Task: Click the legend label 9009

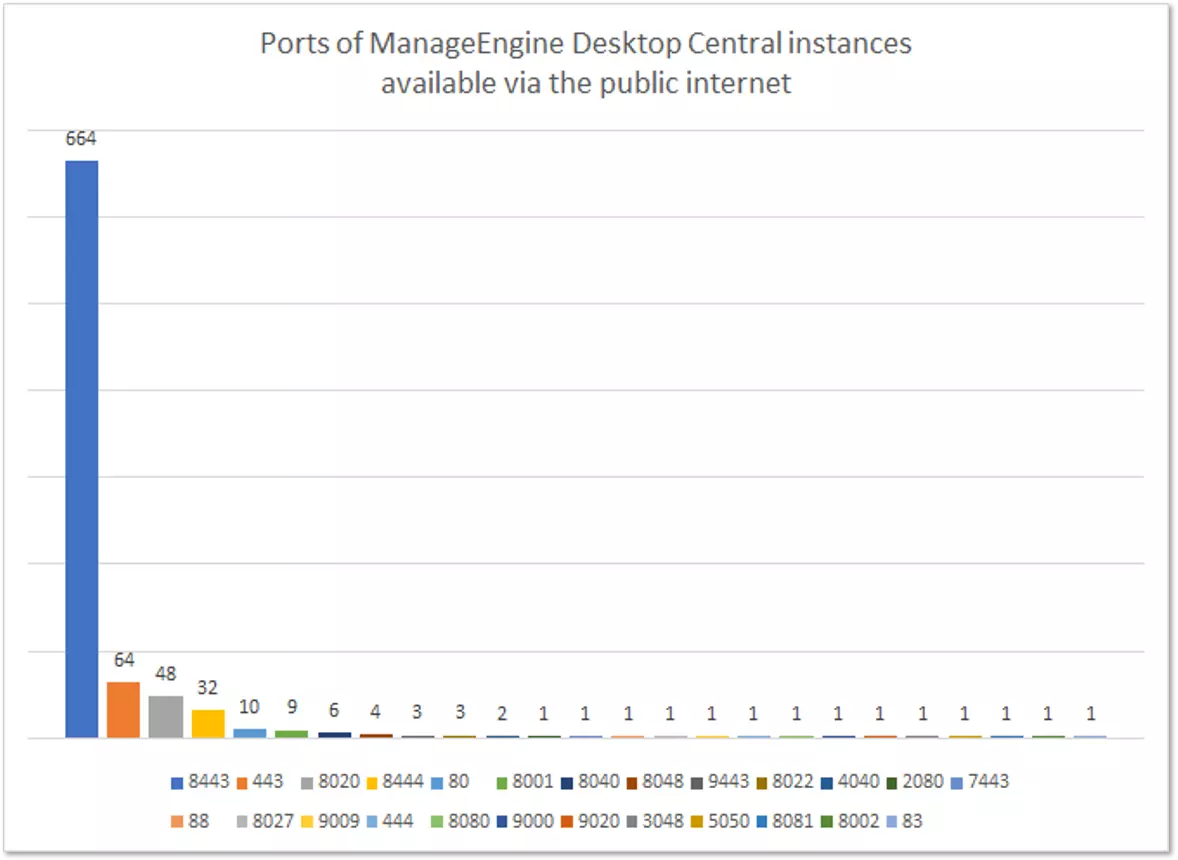Action: 339,821
